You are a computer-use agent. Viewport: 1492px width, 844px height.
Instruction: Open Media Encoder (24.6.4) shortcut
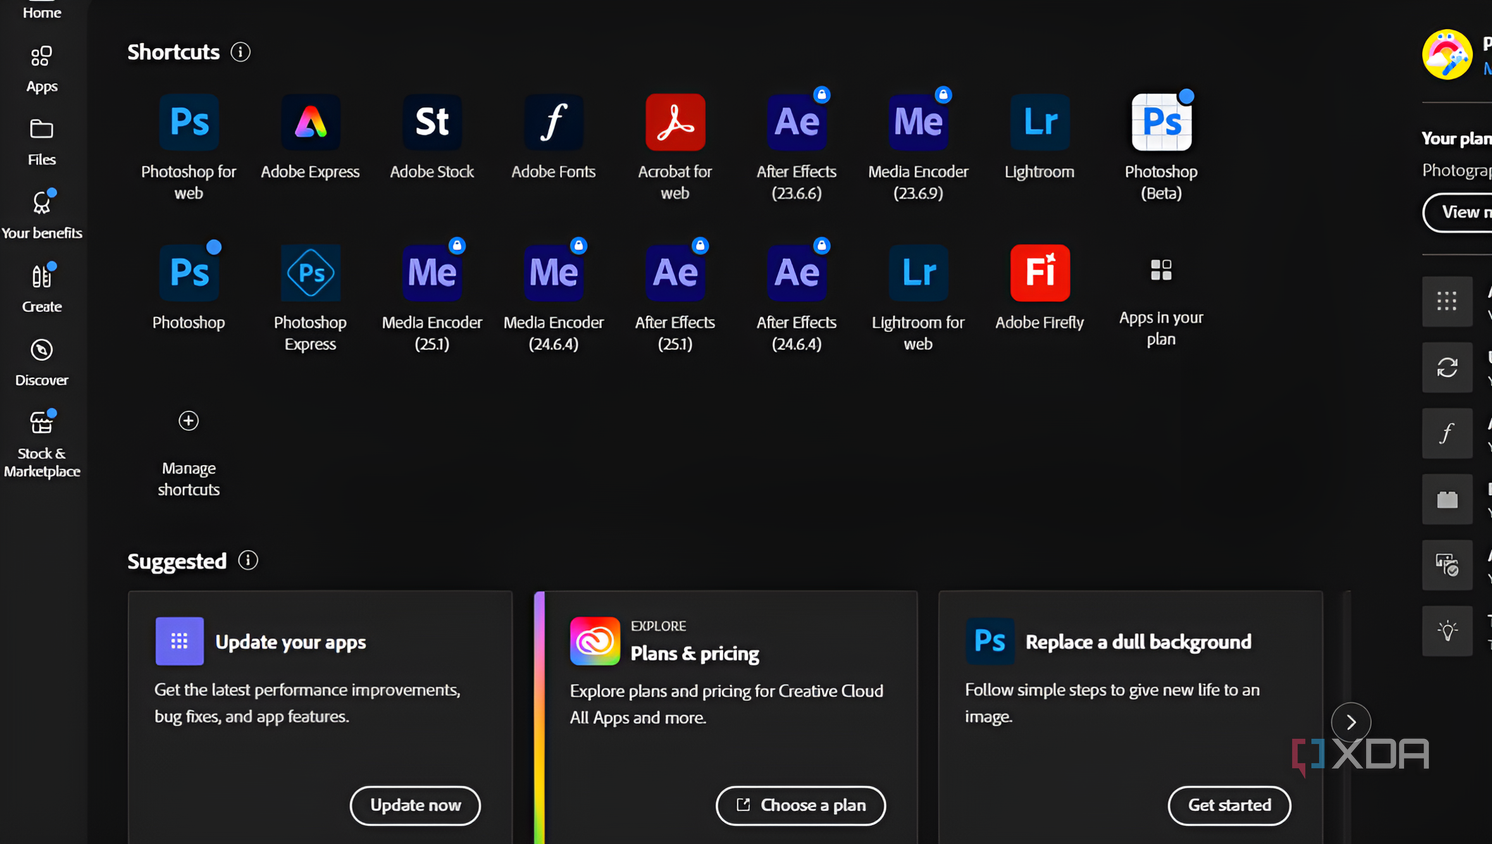[553, 273]
